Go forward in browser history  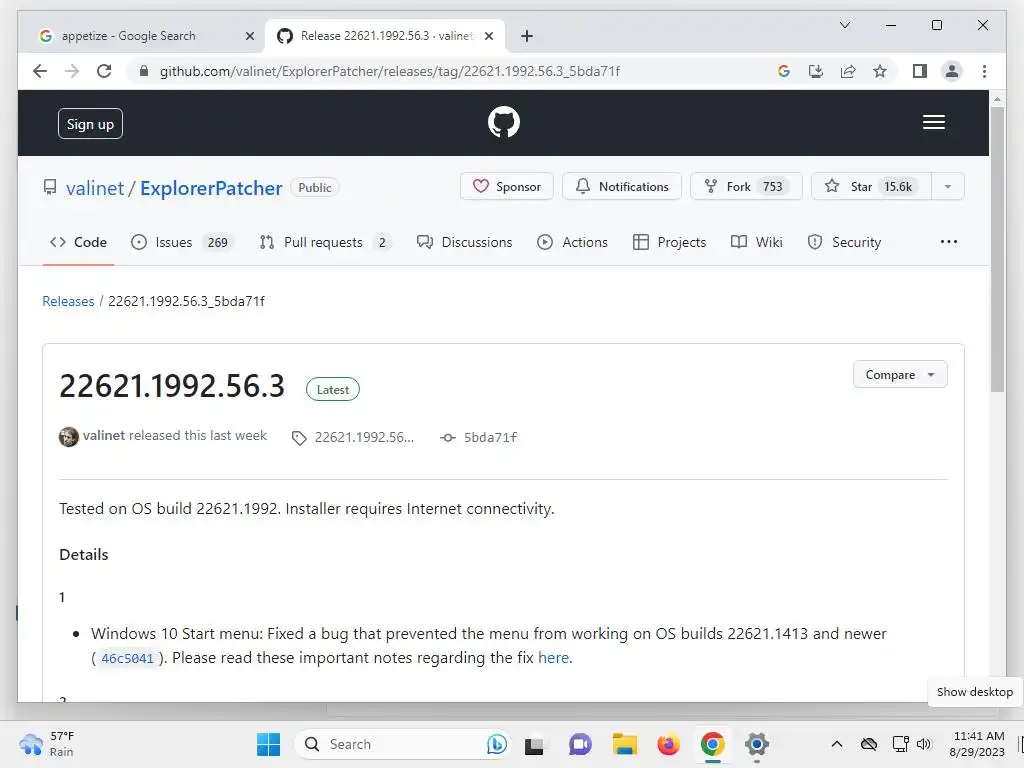click(x=72, y=71)
